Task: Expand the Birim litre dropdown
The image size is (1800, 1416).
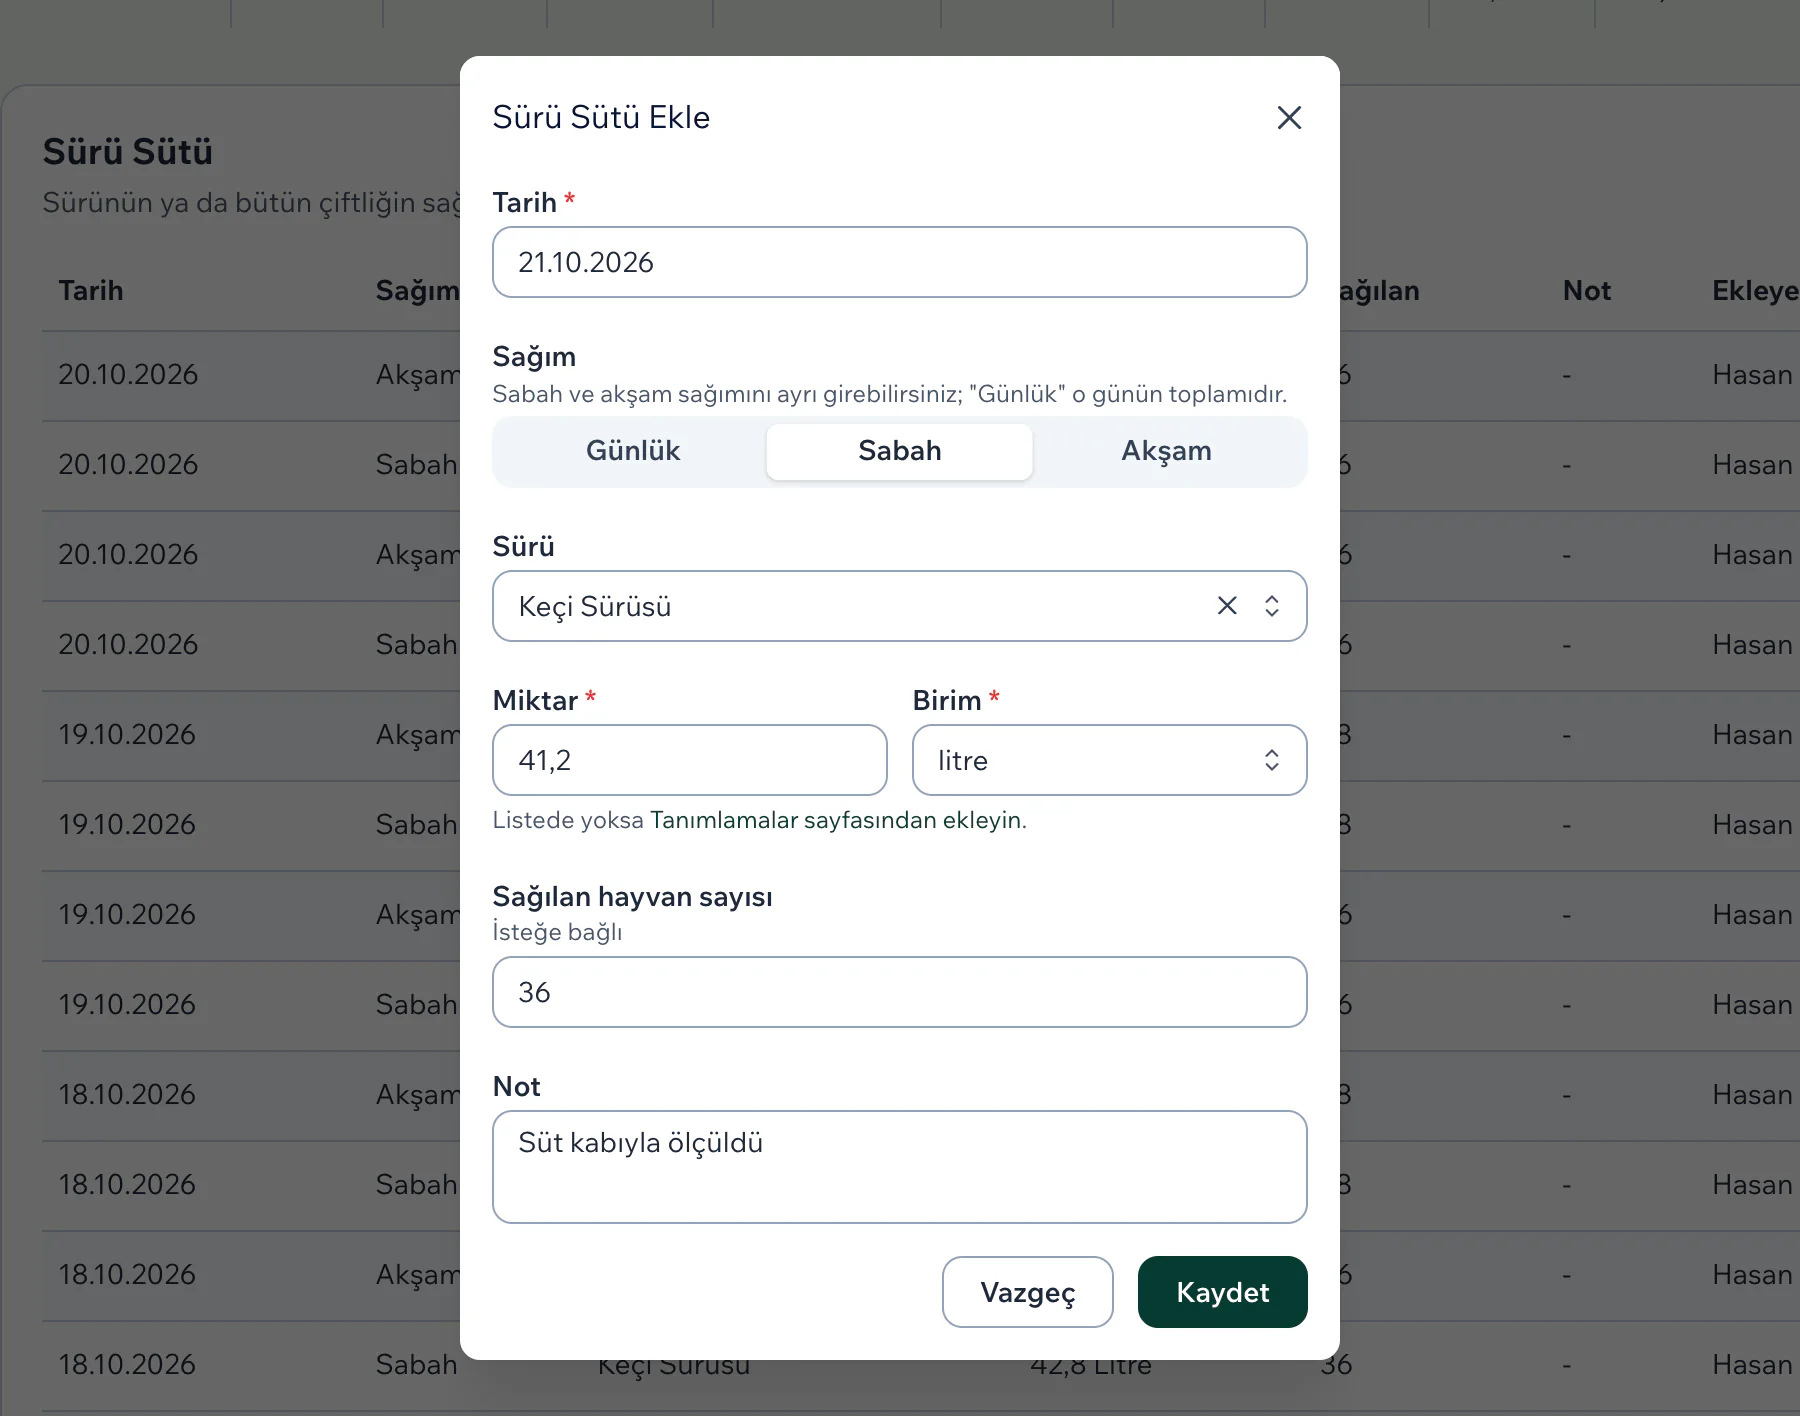Action: pyautogui.click(x=1110, y=760)
